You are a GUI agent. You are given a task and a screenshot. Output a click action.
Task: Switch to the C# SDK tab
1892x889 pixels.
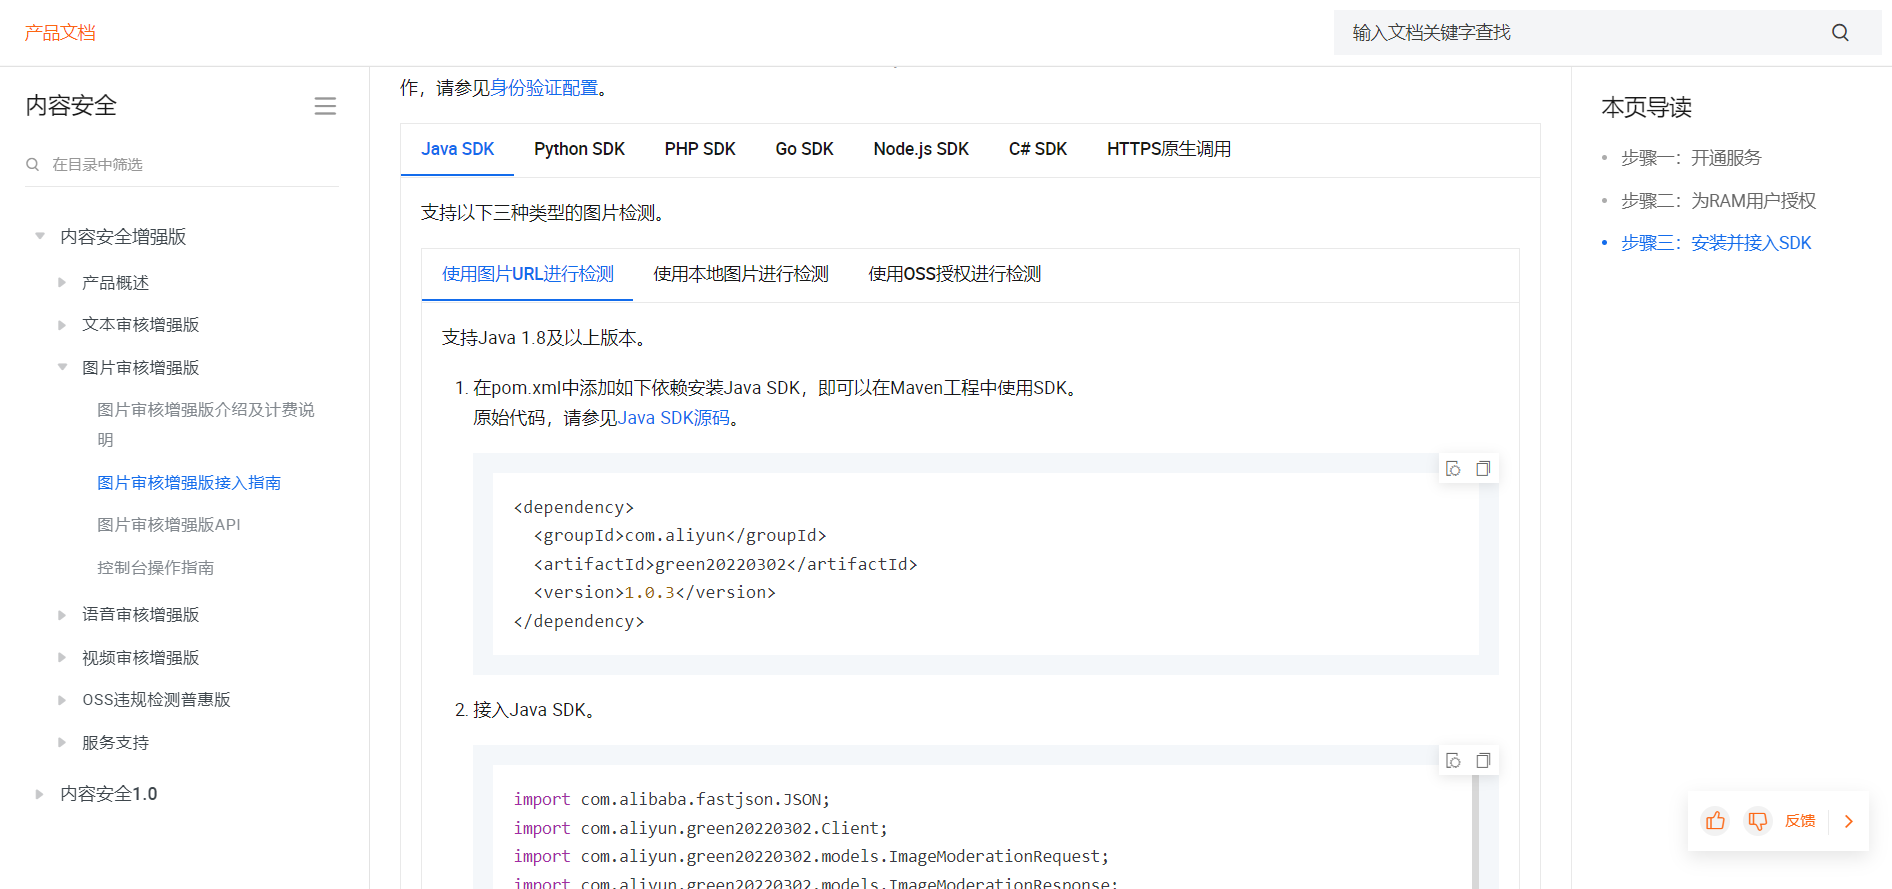tap(1038, 149)
